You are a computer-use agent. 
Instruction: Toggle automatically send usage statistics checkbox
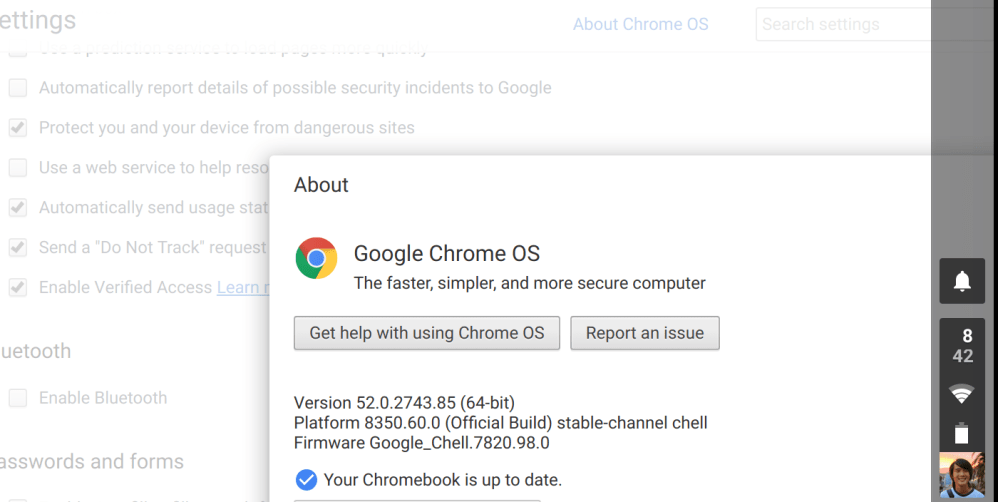click(18, 208)
